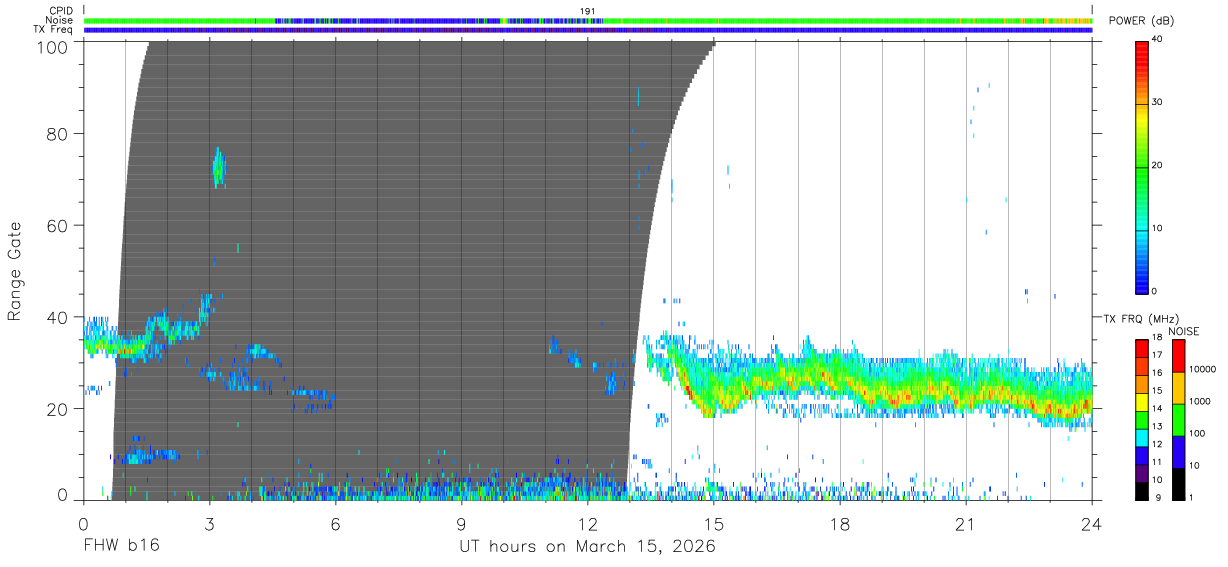1228x567 pixels.
Task: Click the Range Gate axis title
Action: 15,271
